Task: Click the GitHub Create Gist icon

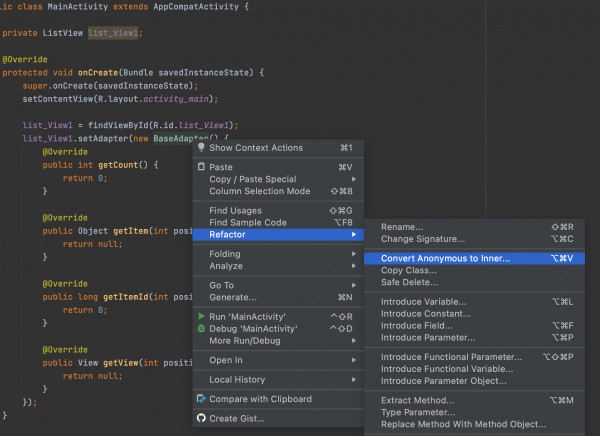Action: point(201,418)
